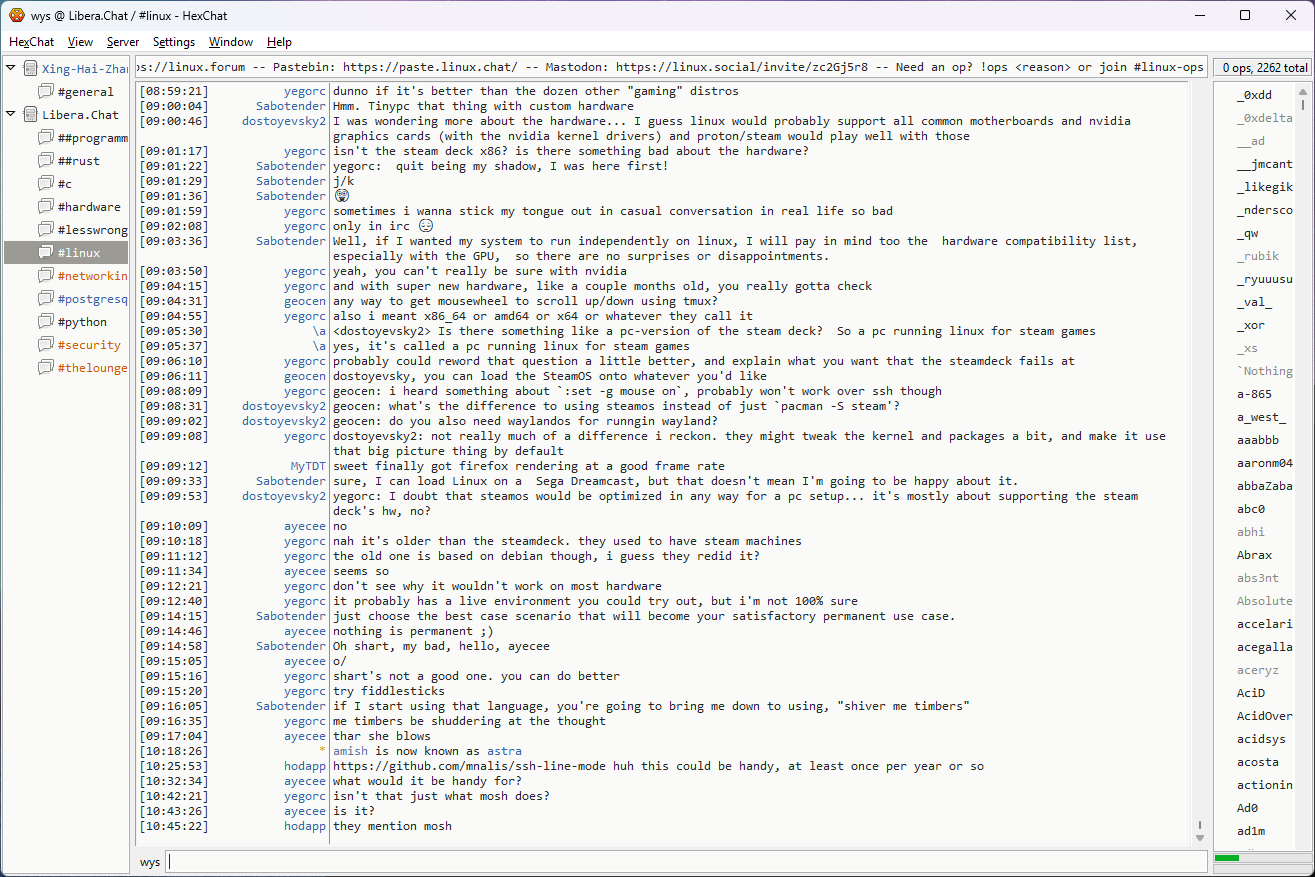1315x877 pixels.
Task: Select user Abrax in the user list
Action: click(x=1254, y=555)
